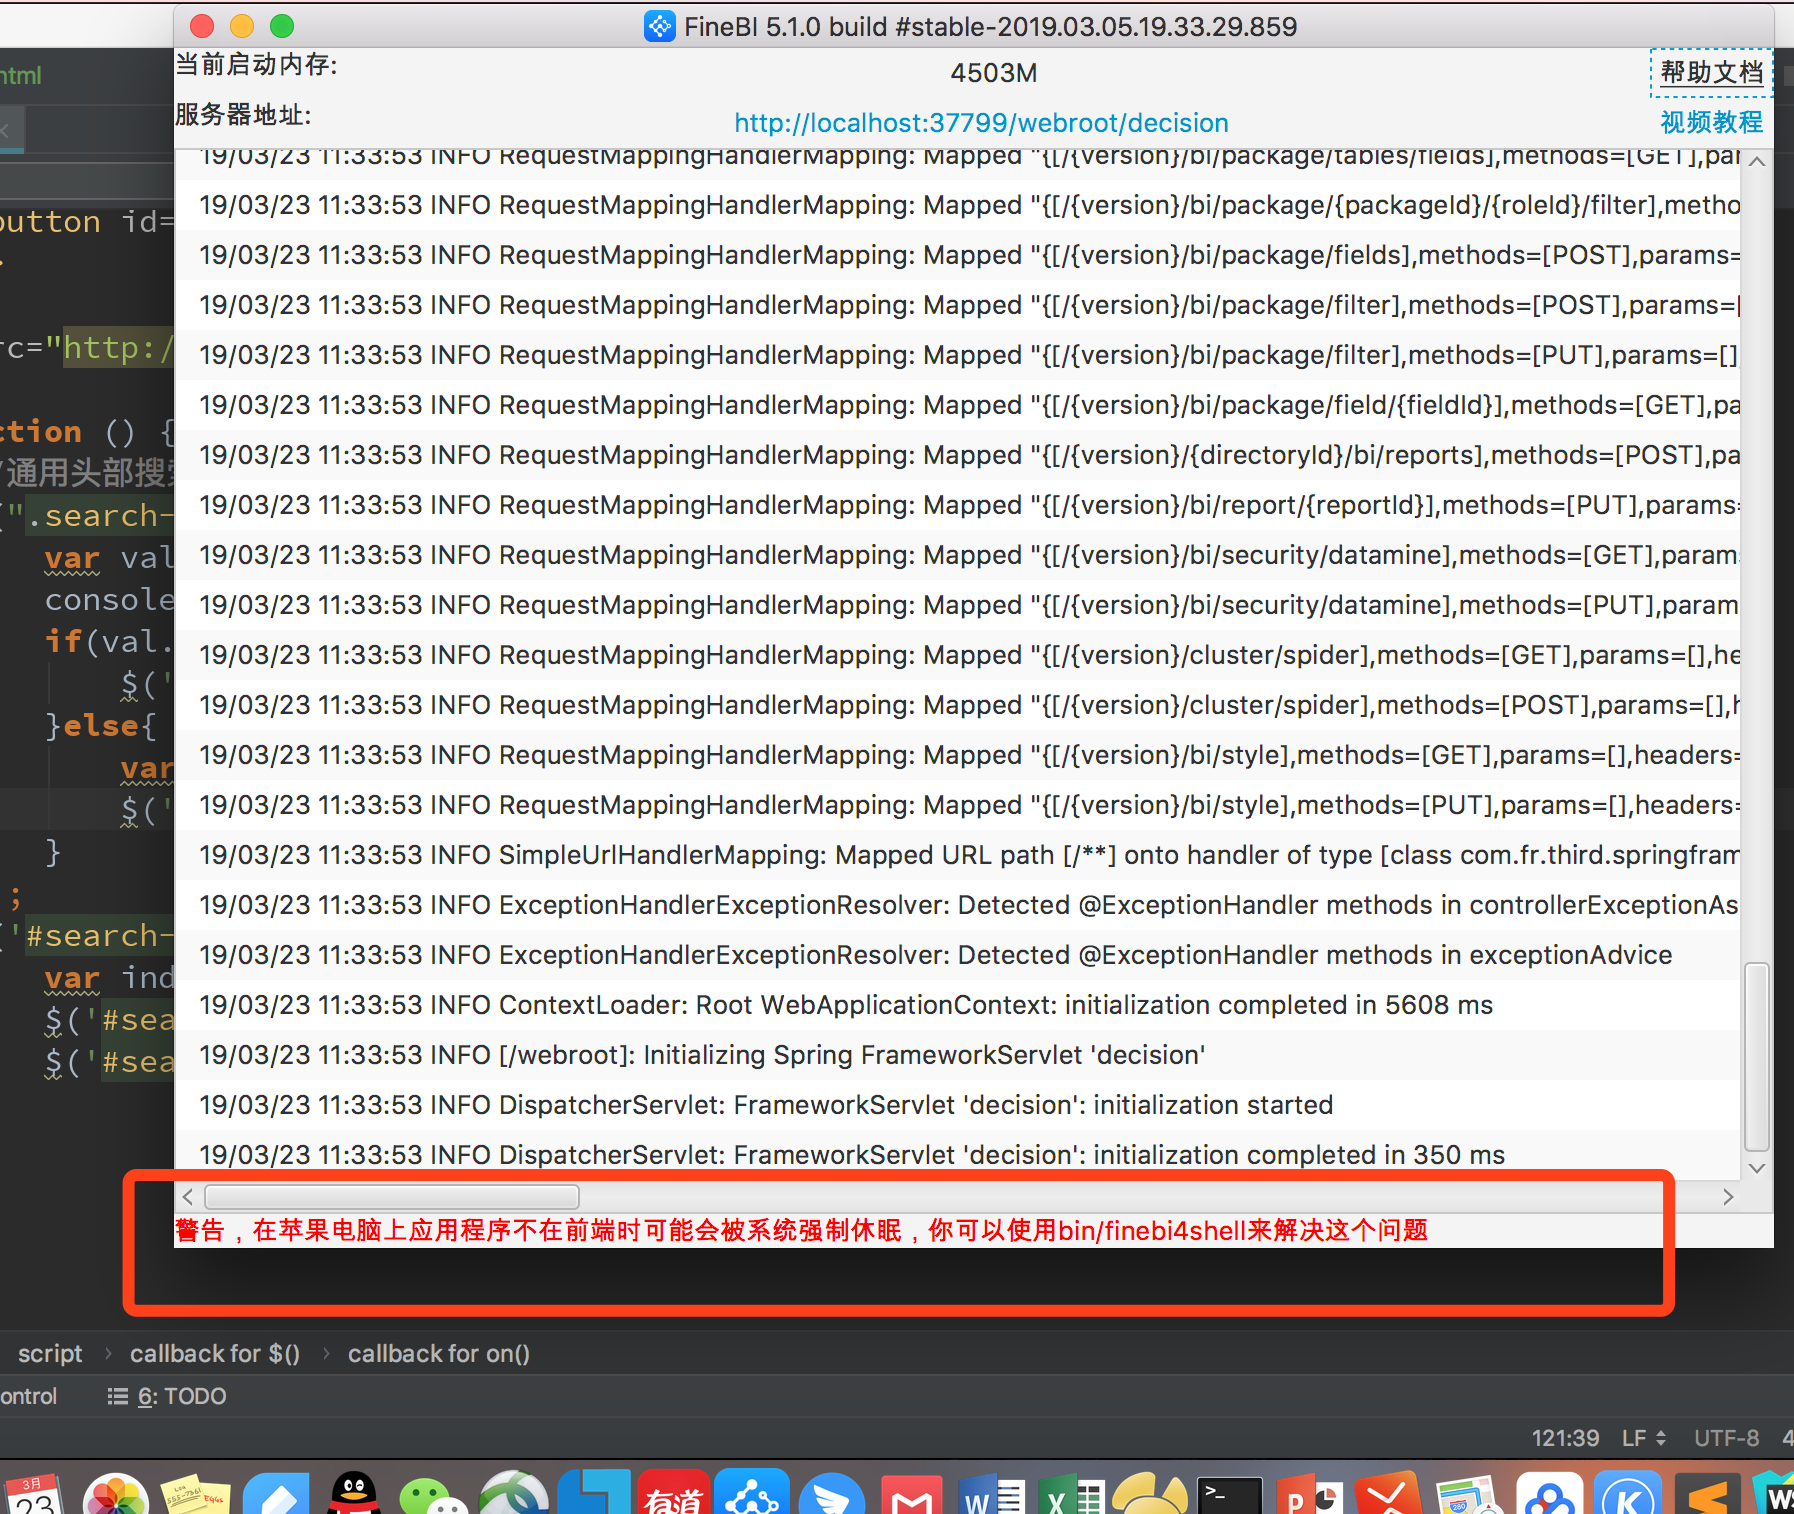Image resolution: width=1794 pixels, height=1514 pixels.
Task: Open the LF line separator dropdown
Action: click(1643, 1438)
